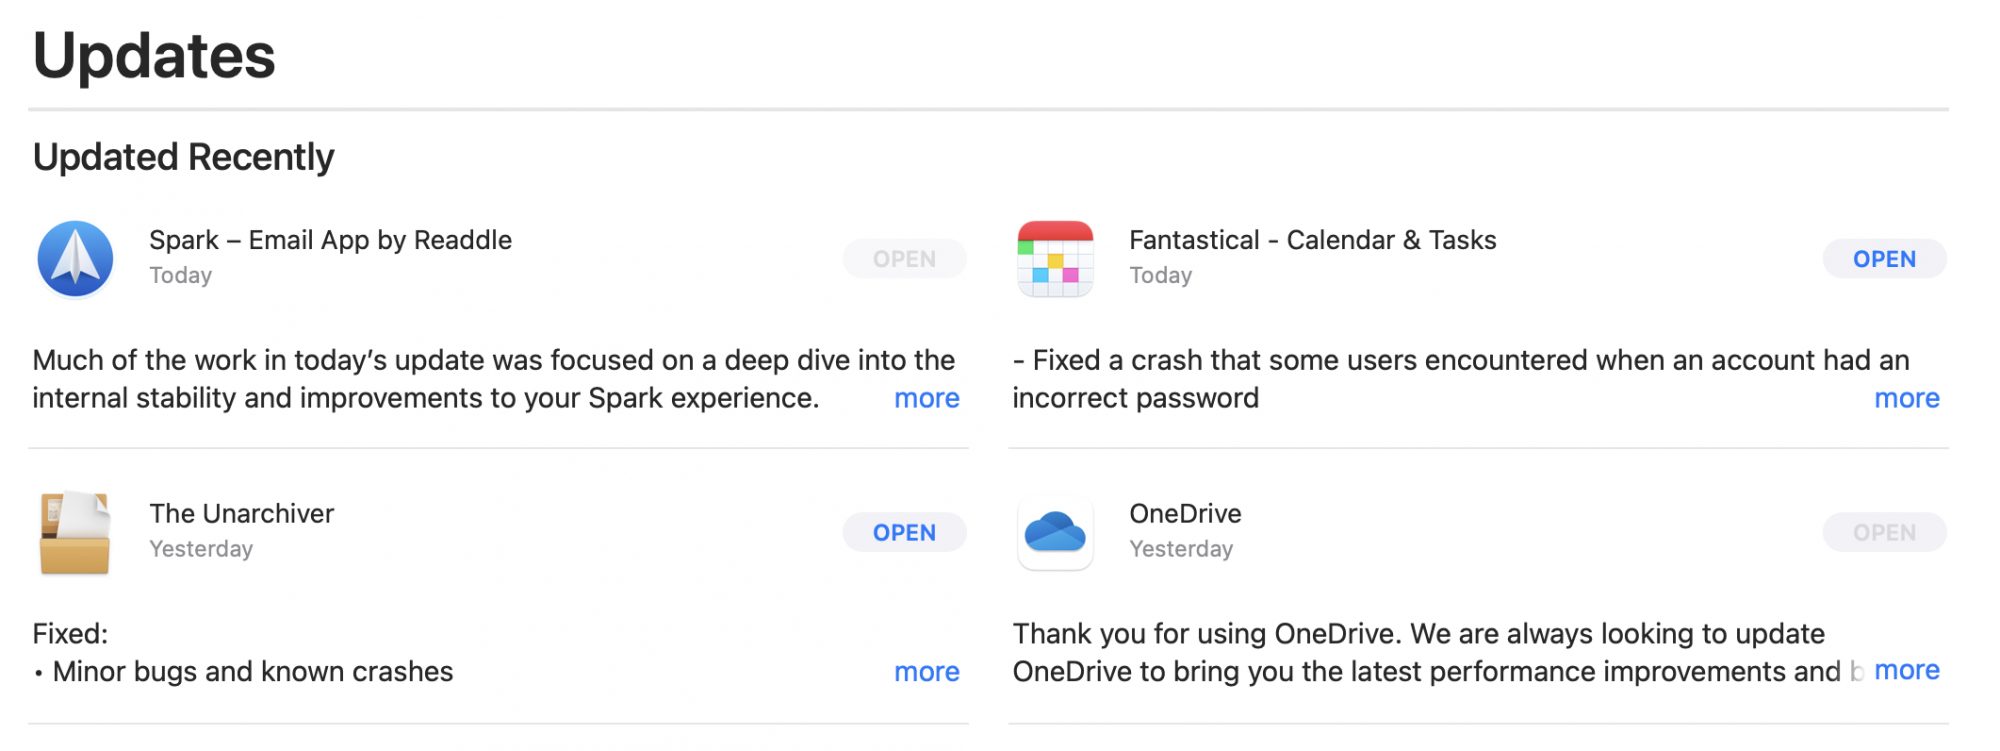Image resolution: width=2000 pixels, height=751 pixels.
Task: Click the Today date under Fantastical
Action: 1160,275
